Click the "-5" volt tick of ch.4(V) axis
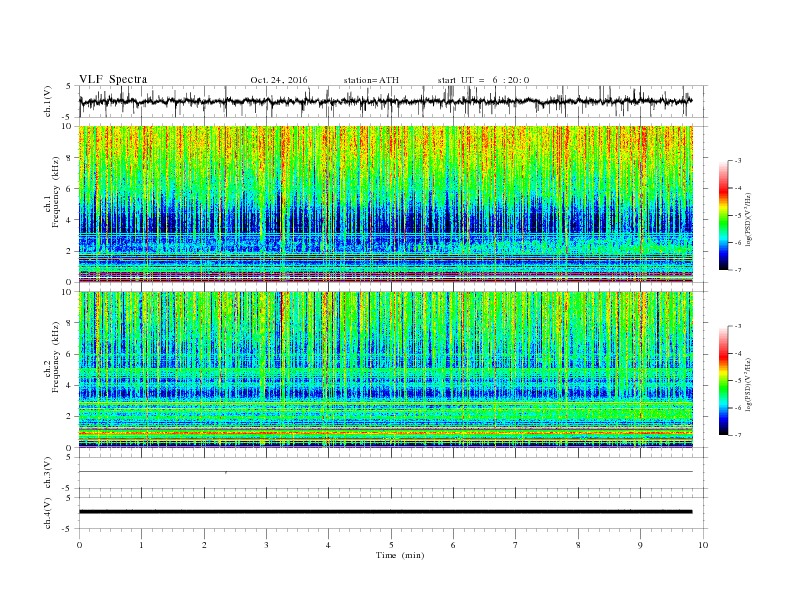Viewport: 792px width, 612px height. click(x=68, y=529)
